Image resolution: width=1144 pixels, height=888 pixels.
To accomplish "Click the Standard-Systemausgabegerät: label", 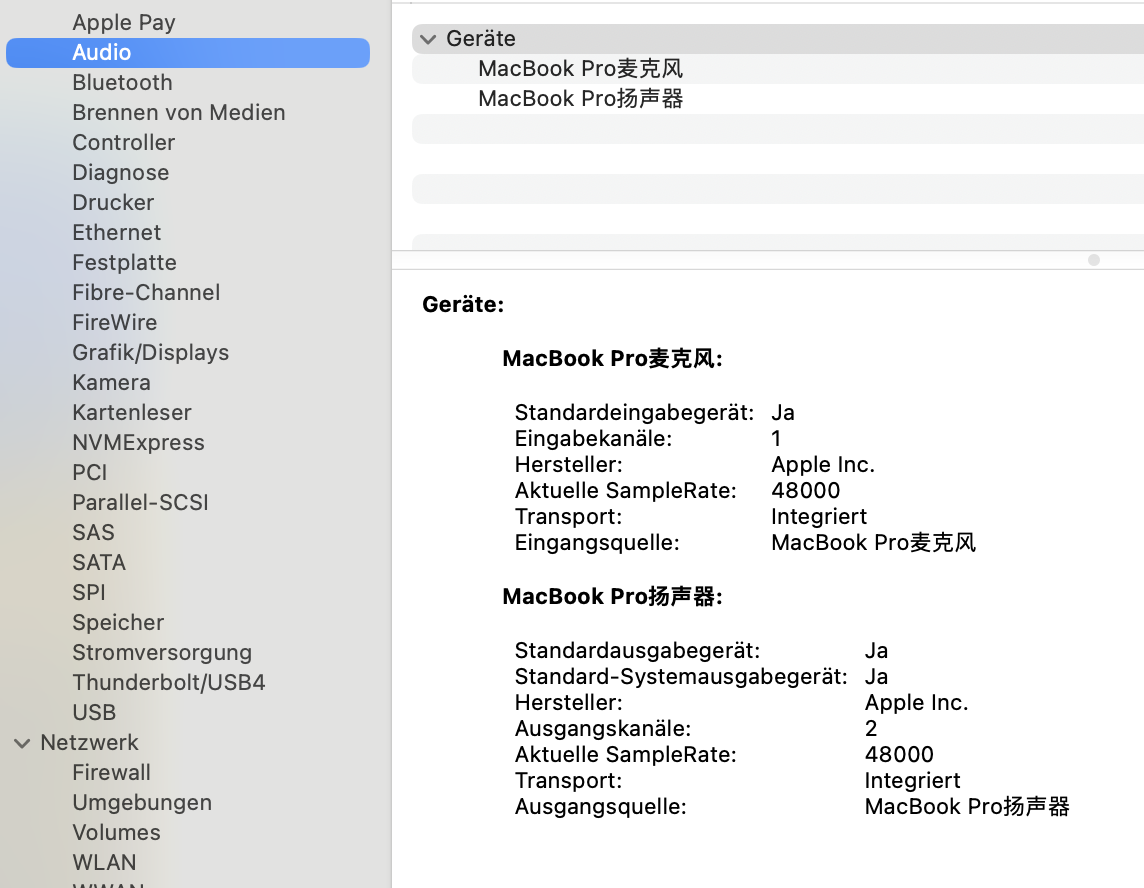I will 681,676.
